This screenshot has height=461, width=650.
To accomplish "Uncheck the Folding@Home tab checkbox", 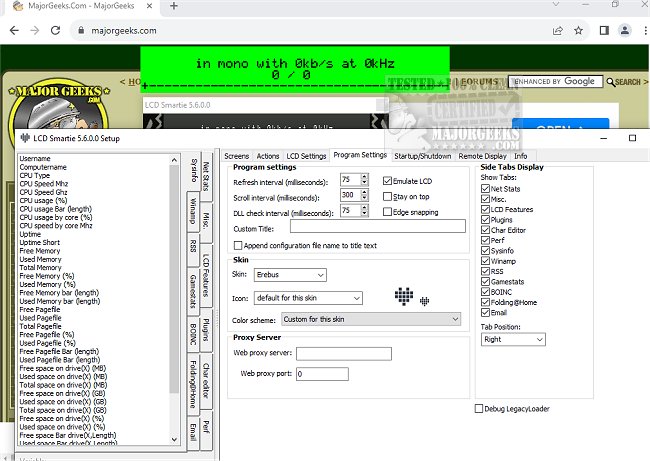I will 485,302.
